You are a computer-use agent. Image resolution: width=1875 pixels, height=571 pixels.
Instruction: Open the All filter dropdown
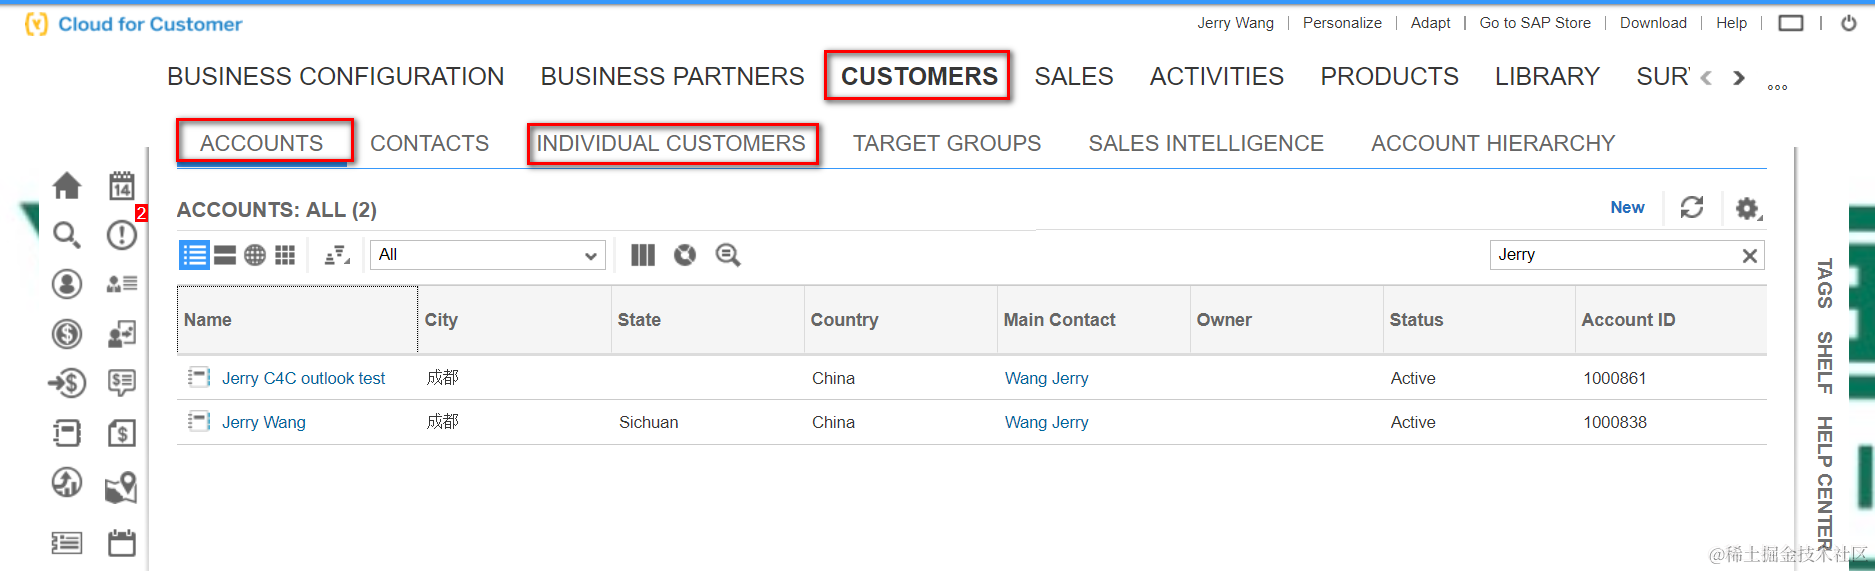coord(488,255)
